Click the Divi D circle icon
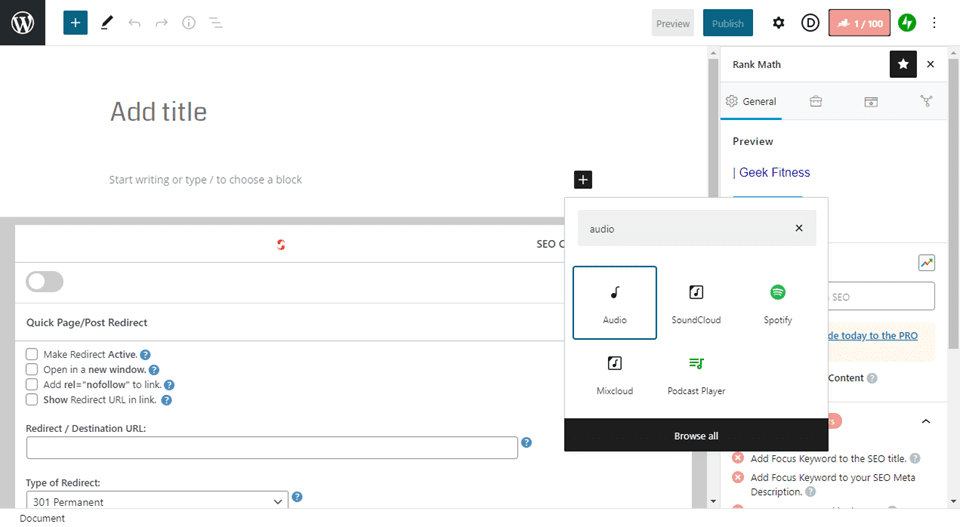Screen dimensions: 960x527 pos(810,23)
